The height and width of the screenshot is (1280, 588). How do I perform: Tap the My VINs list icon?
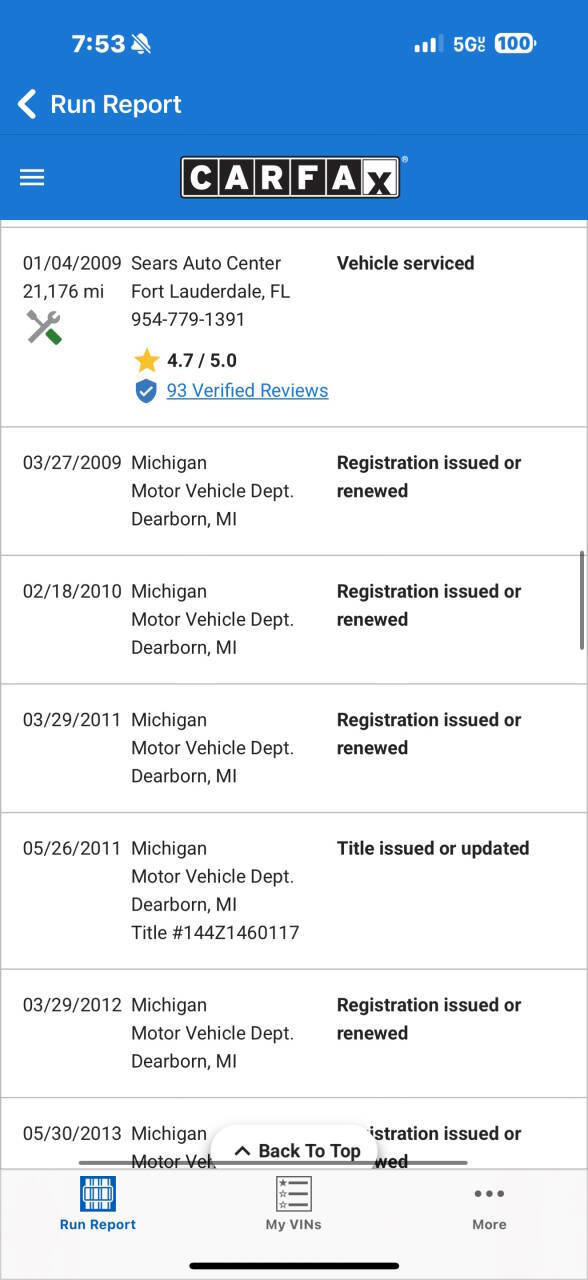(x=293, y=1193)
